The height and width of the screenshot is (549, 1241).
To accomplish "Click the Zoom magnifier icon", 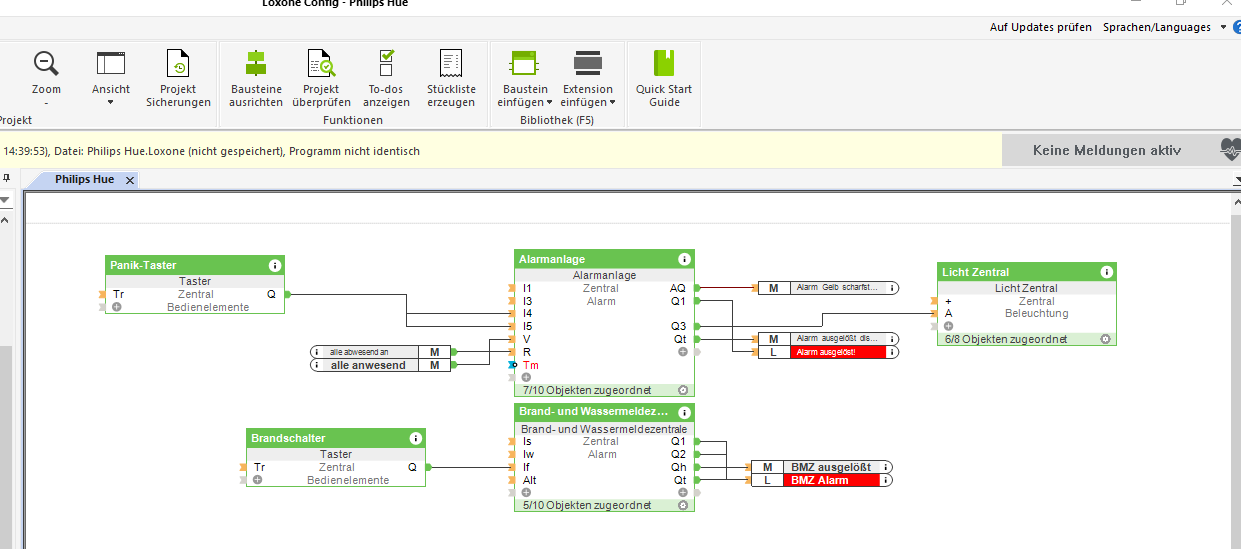I will point(46,64).
